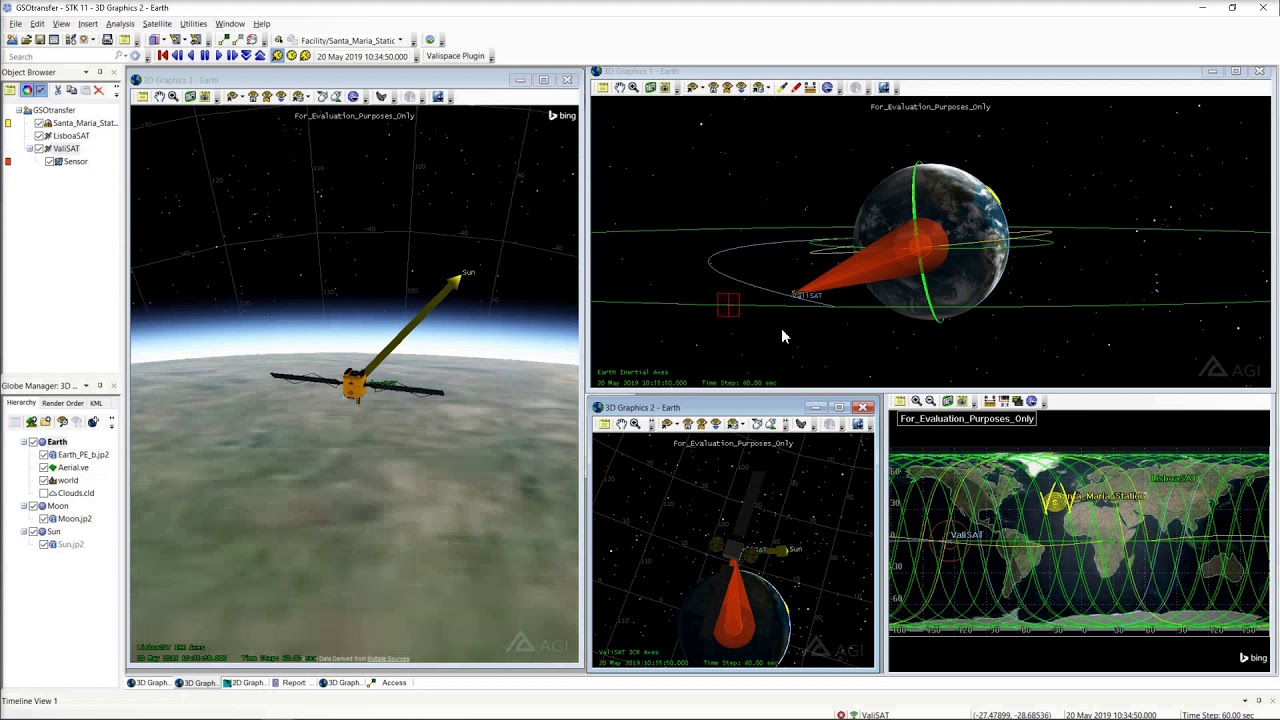1280x720 pixels.
Task: Expand the search options dropdown arrow
Action: pos(125,56)
